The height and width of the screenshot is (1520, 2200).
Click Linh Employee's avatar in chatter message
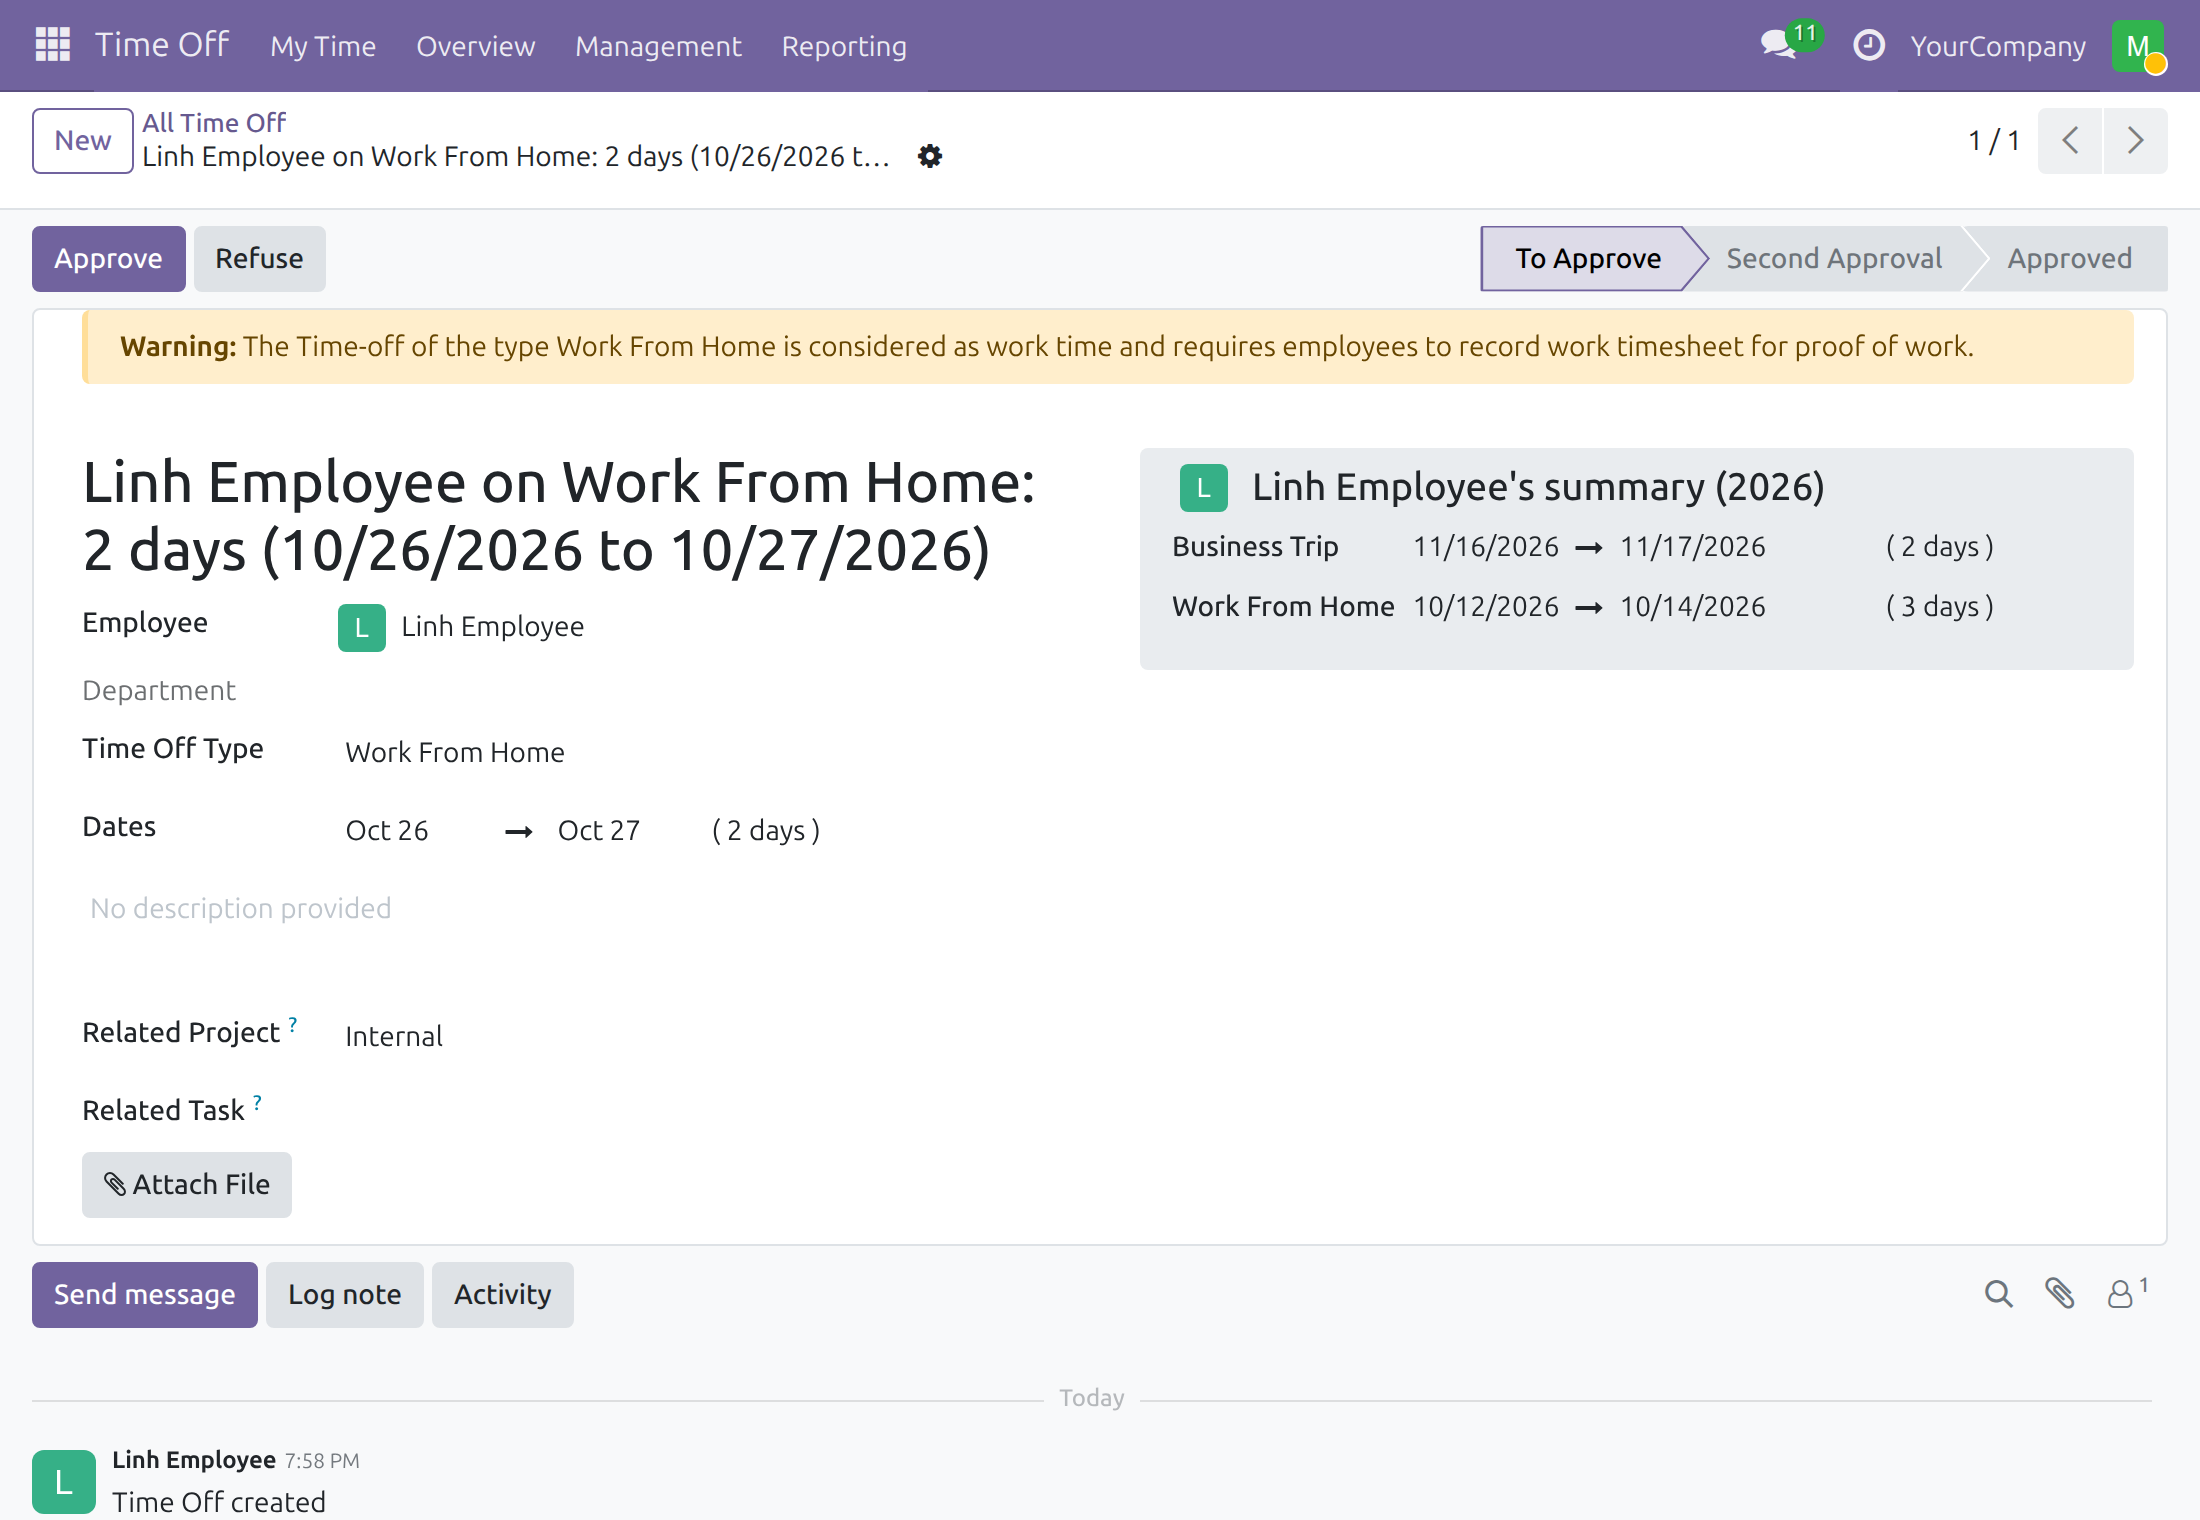64,1481
